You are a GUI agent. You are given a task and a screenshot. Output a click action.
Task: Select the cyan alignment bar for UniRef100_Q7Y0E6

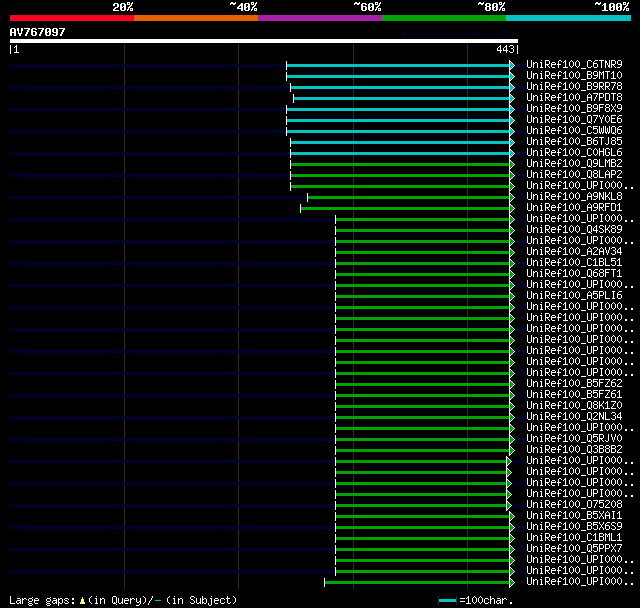click(398, 120)
